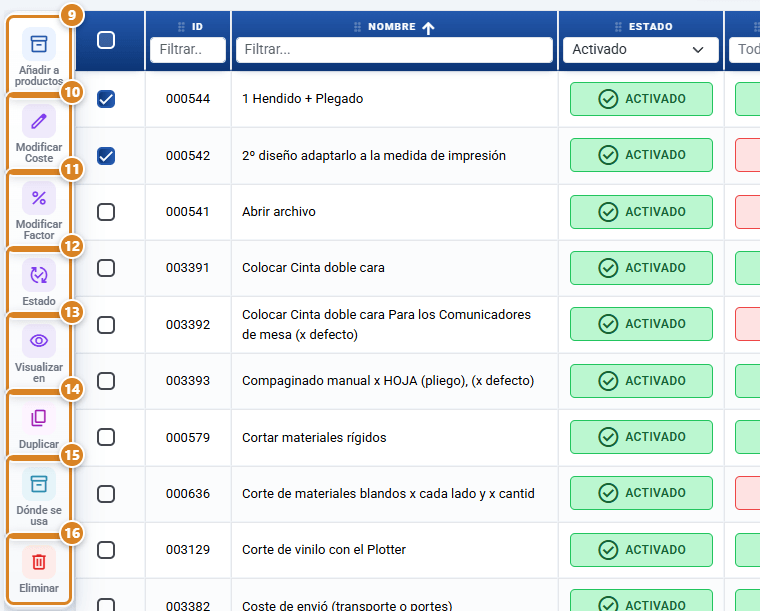This screenshot has width=760, height=611.
Task: Click ID cell 003392
Action: coord(188,325)
